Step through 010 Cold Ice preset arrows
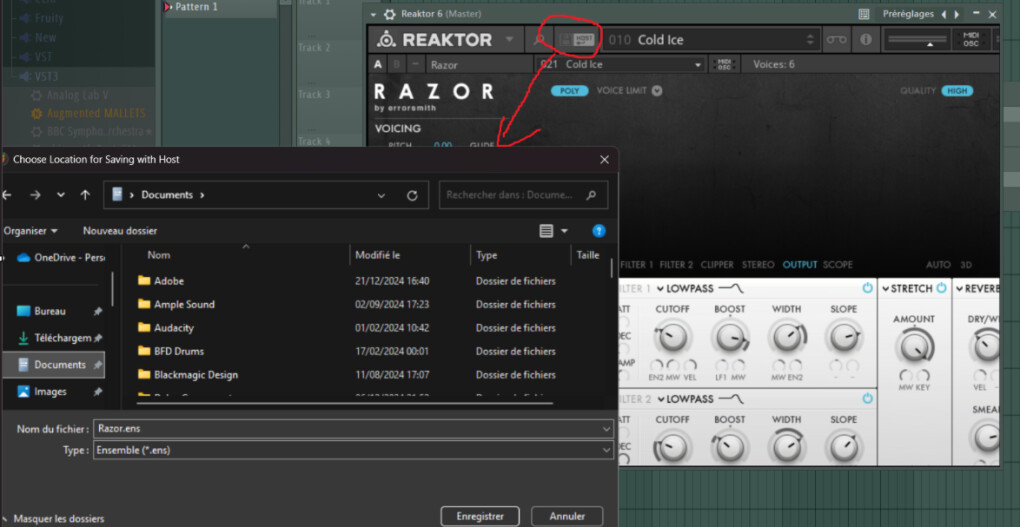This screenshot has height=527, width=1020. click(810, 40)
